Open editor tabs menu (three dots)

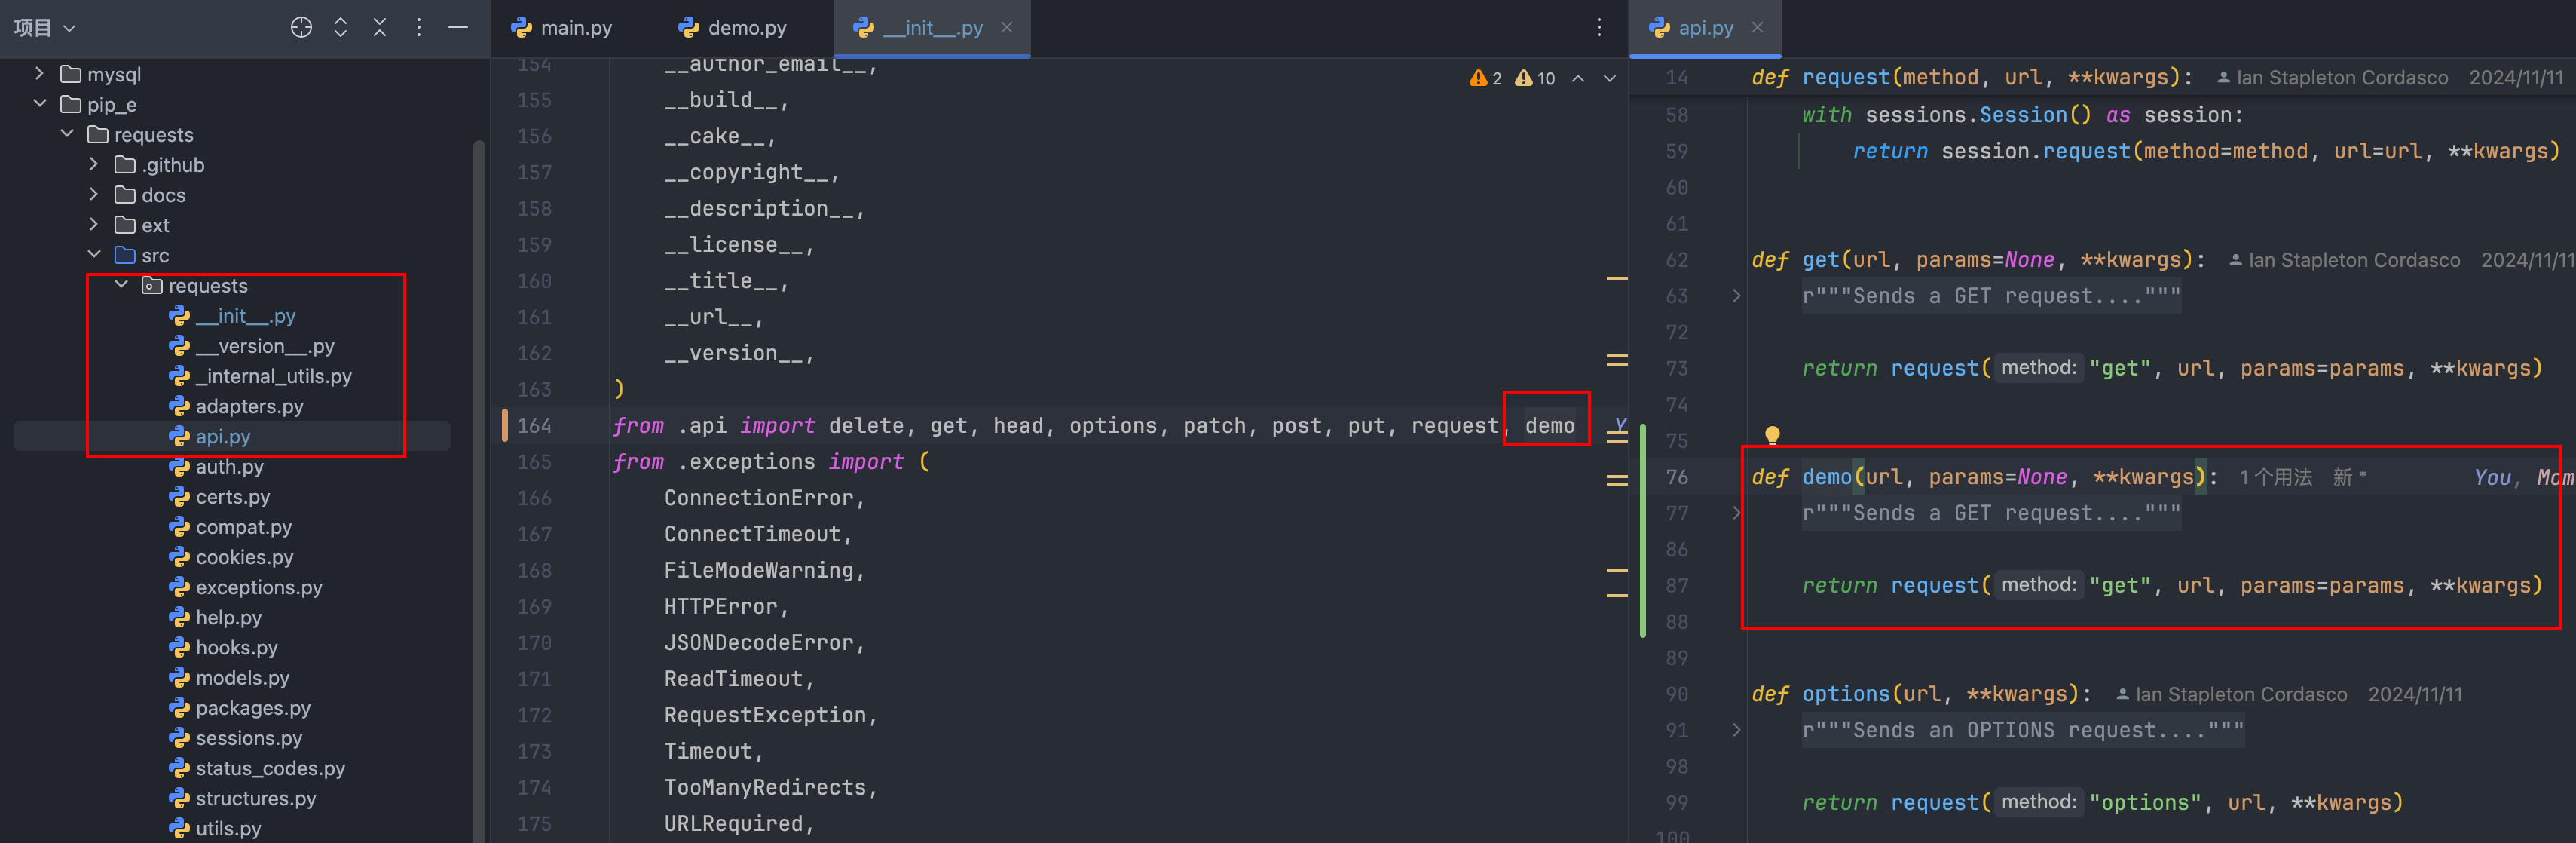click(x=1599, y=28)
